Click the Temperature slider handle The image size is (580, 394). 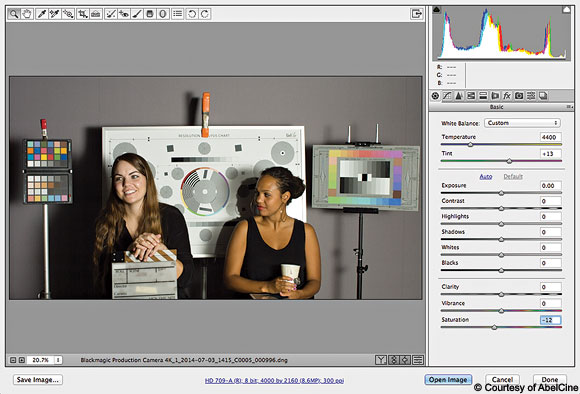(x=470, y=145)
